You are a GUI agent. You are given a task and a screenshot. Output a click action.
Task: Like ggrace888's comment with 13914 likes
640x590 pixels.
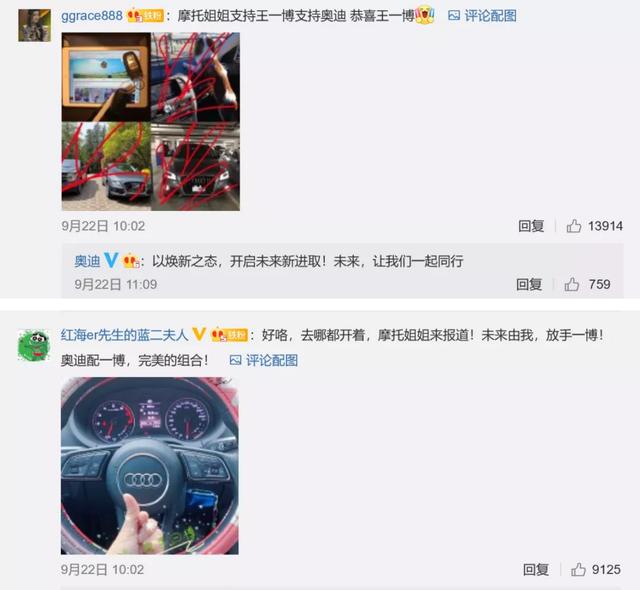click(594, 226)
